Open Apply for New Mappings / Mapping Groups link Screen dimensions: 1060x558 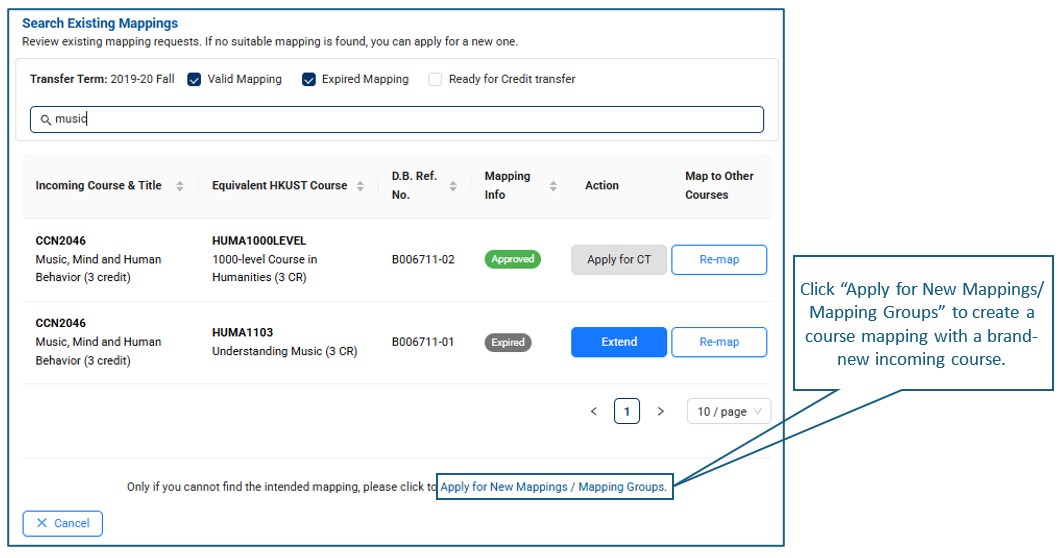tap(553, 487)
